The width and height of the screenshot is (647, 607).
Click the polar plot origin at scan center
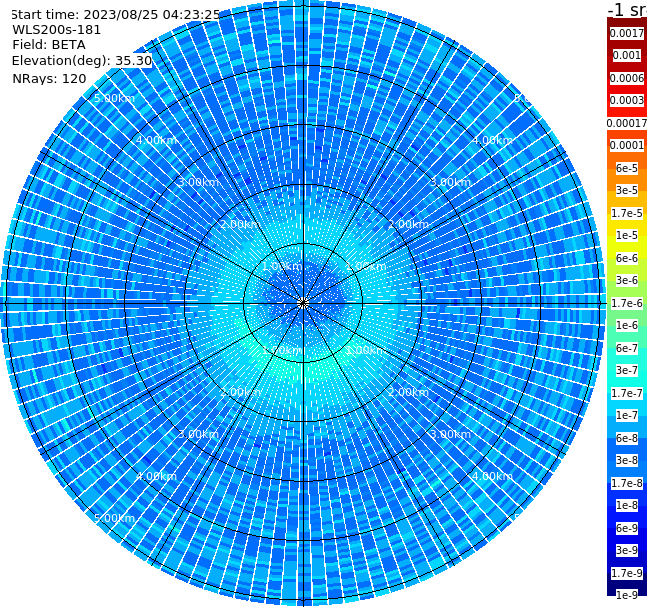point(303,304)
